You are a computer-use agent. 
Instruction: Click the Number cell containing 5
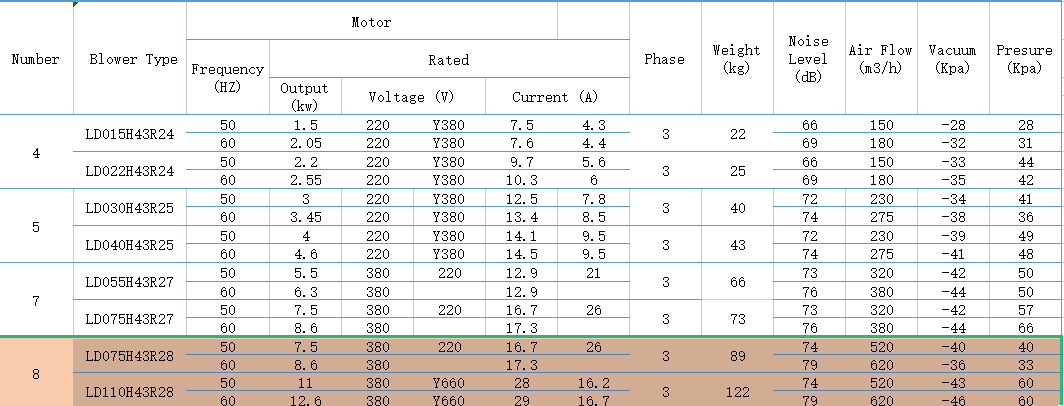(x=36, y=226)
